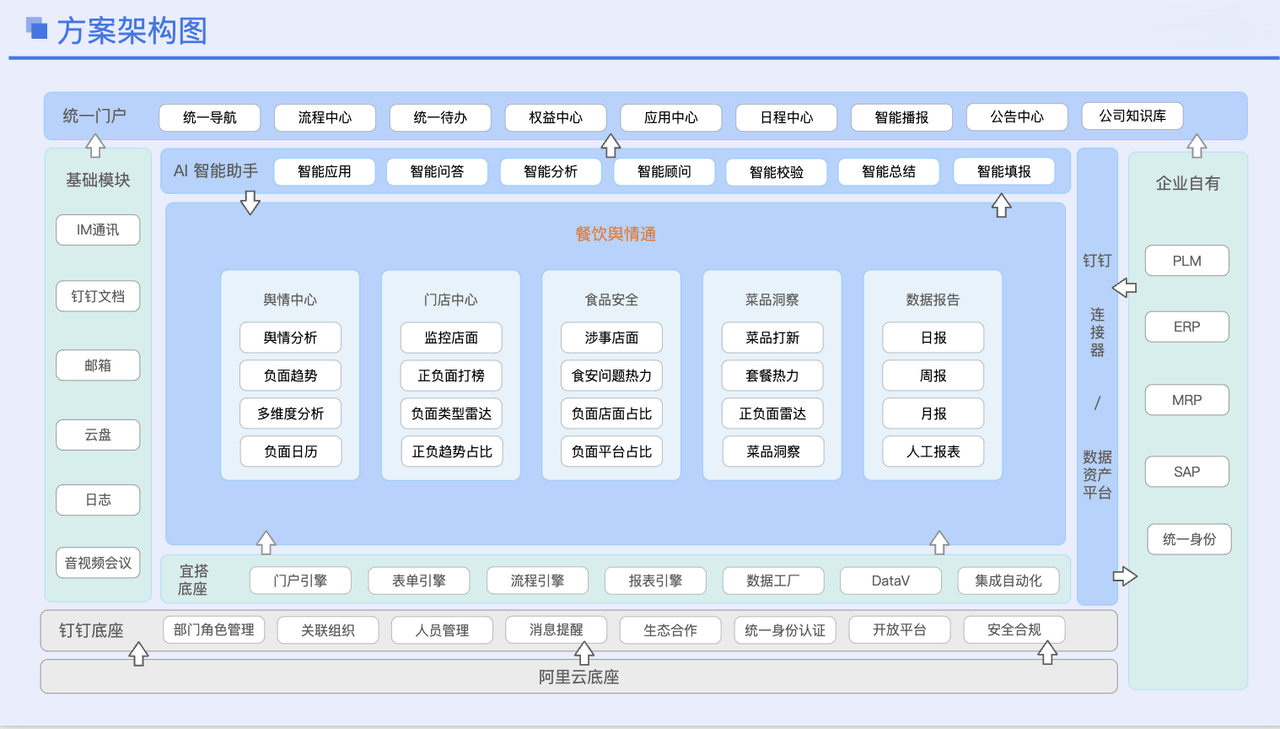Click the 监控店面 item under 门店中心
The width and height of the screenshot is (1280, 729).
pos(450,337)
